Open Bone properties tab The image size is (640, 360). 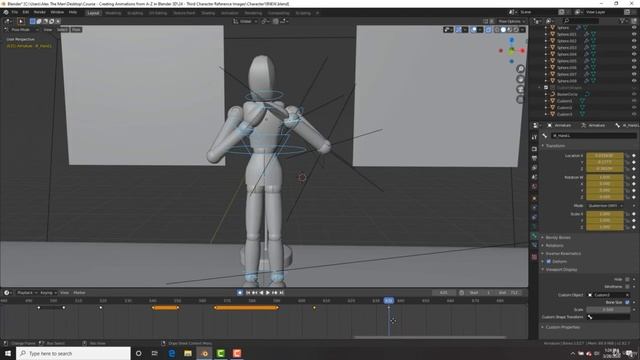tap(534, 236)
